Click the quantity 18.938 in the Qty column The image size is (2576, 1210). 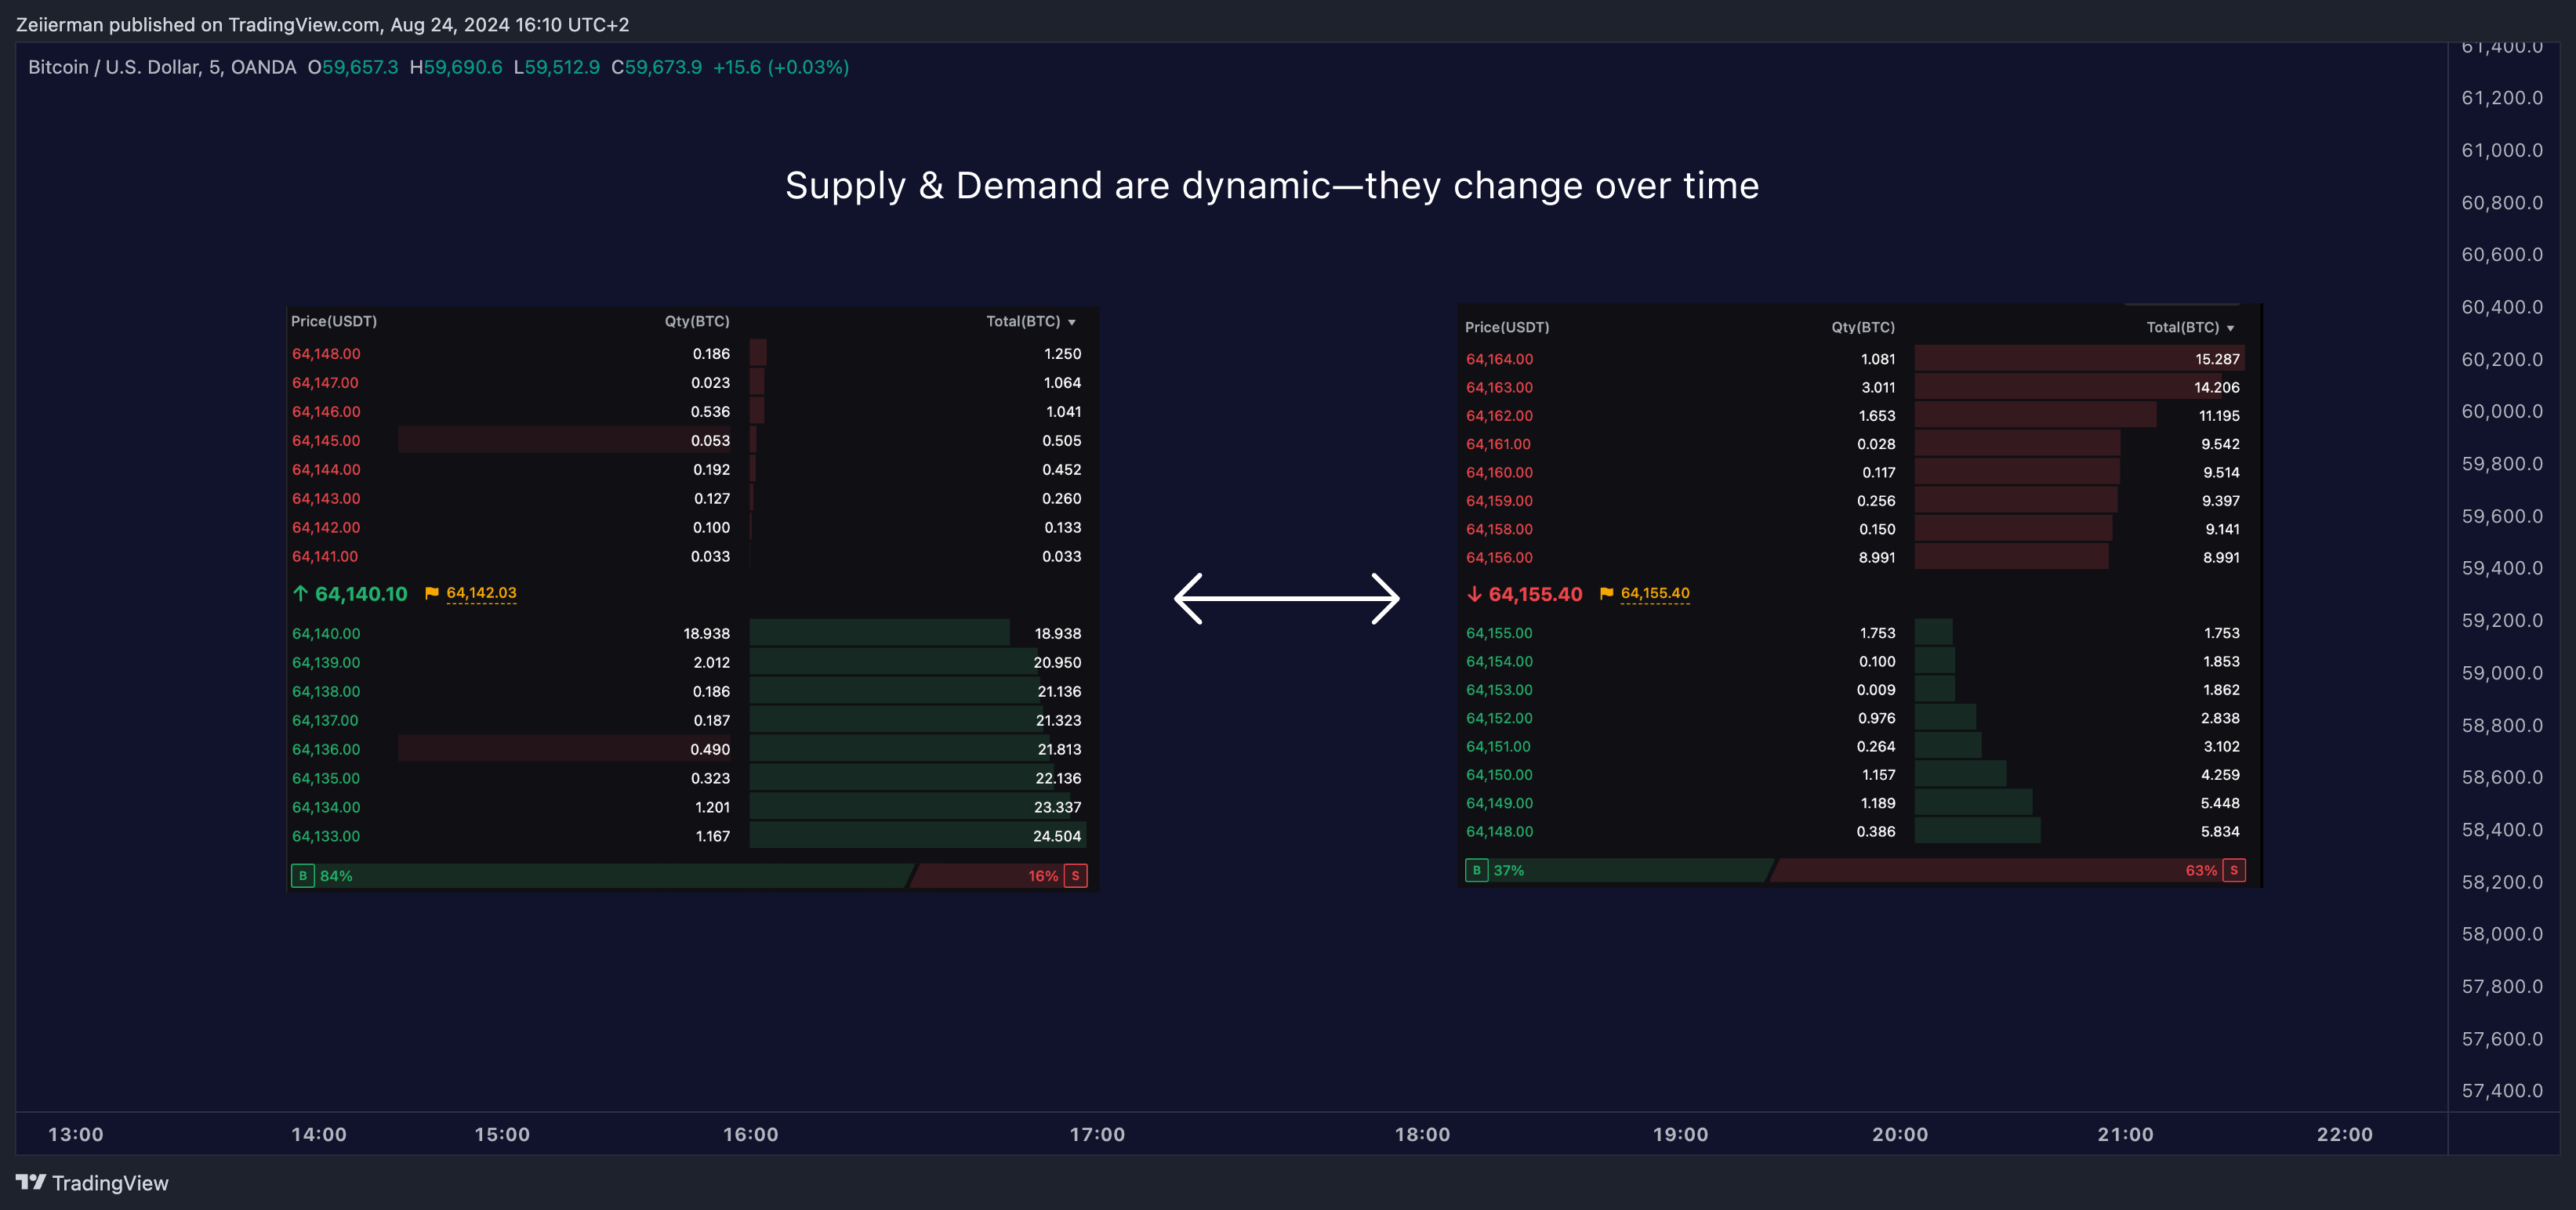point(707,634)
